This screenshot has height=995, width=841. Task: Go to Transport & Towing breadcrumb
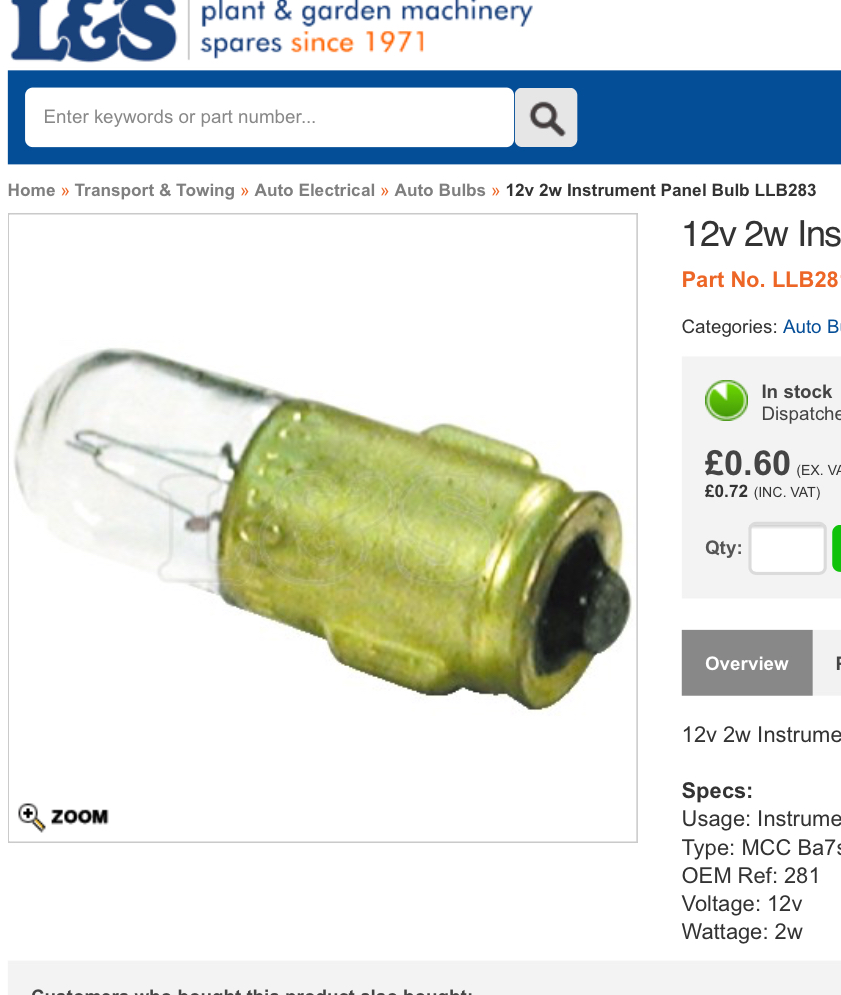(155, 190)
